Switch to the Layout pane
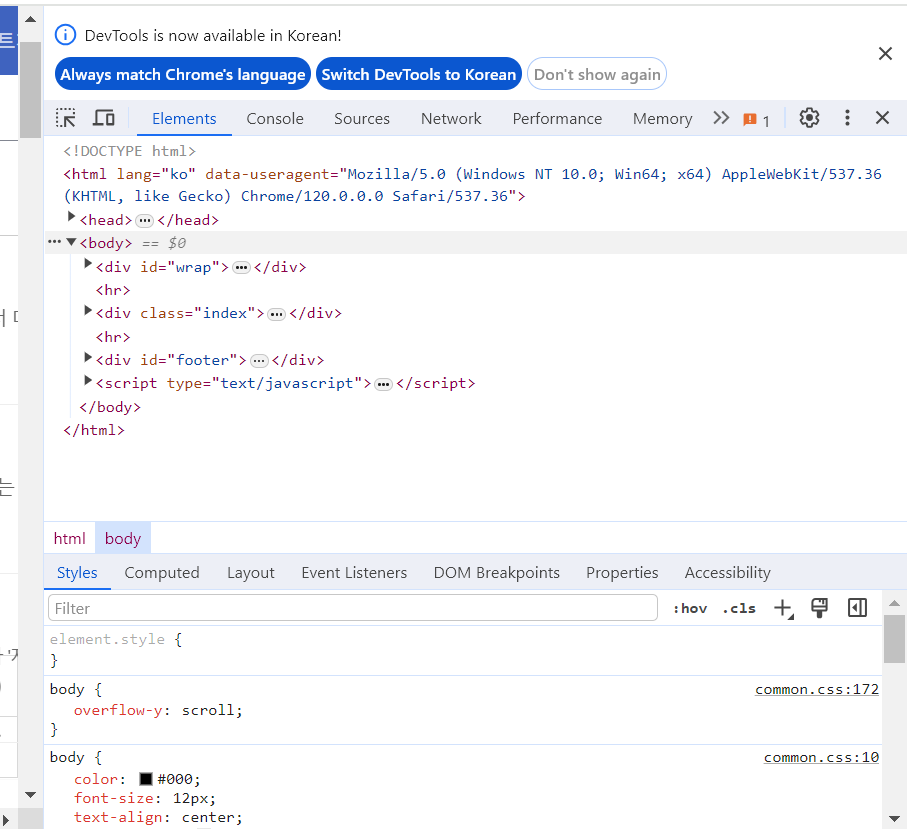Image resolution: width=907 pixels, height=829 pixels. [x=250, y=573]
